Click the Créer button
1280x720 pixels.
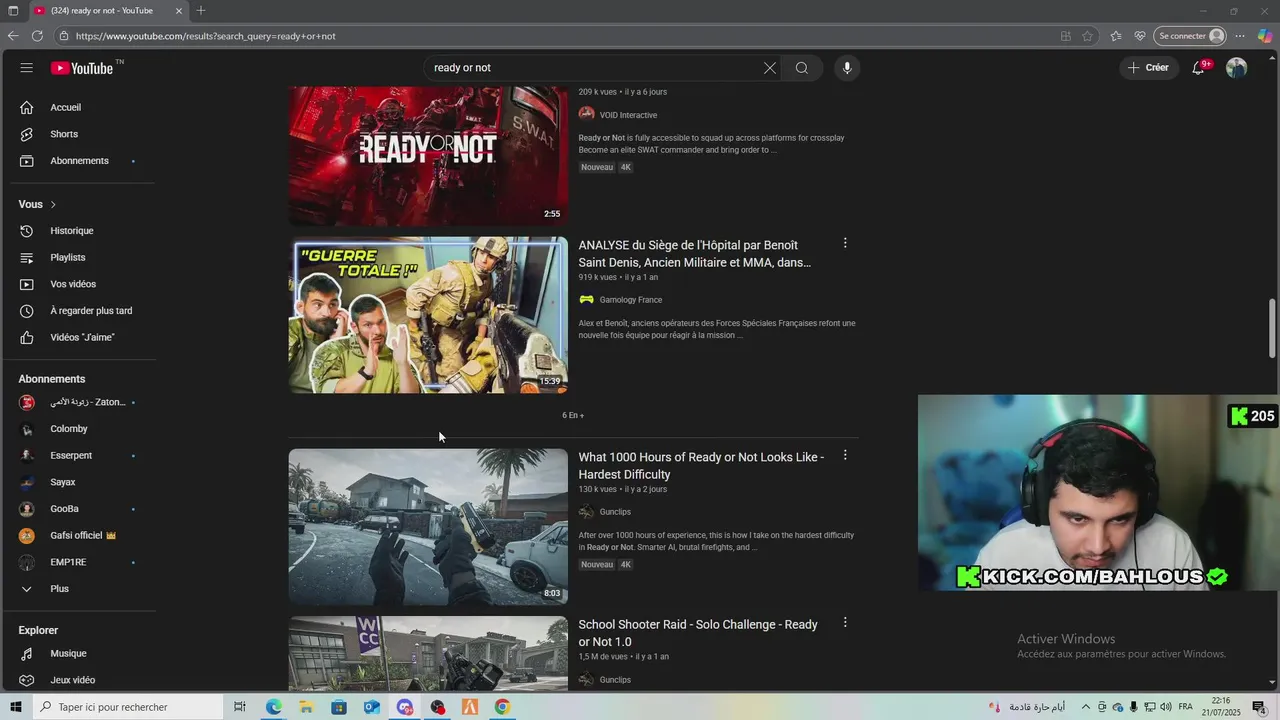click(1148, 68)
